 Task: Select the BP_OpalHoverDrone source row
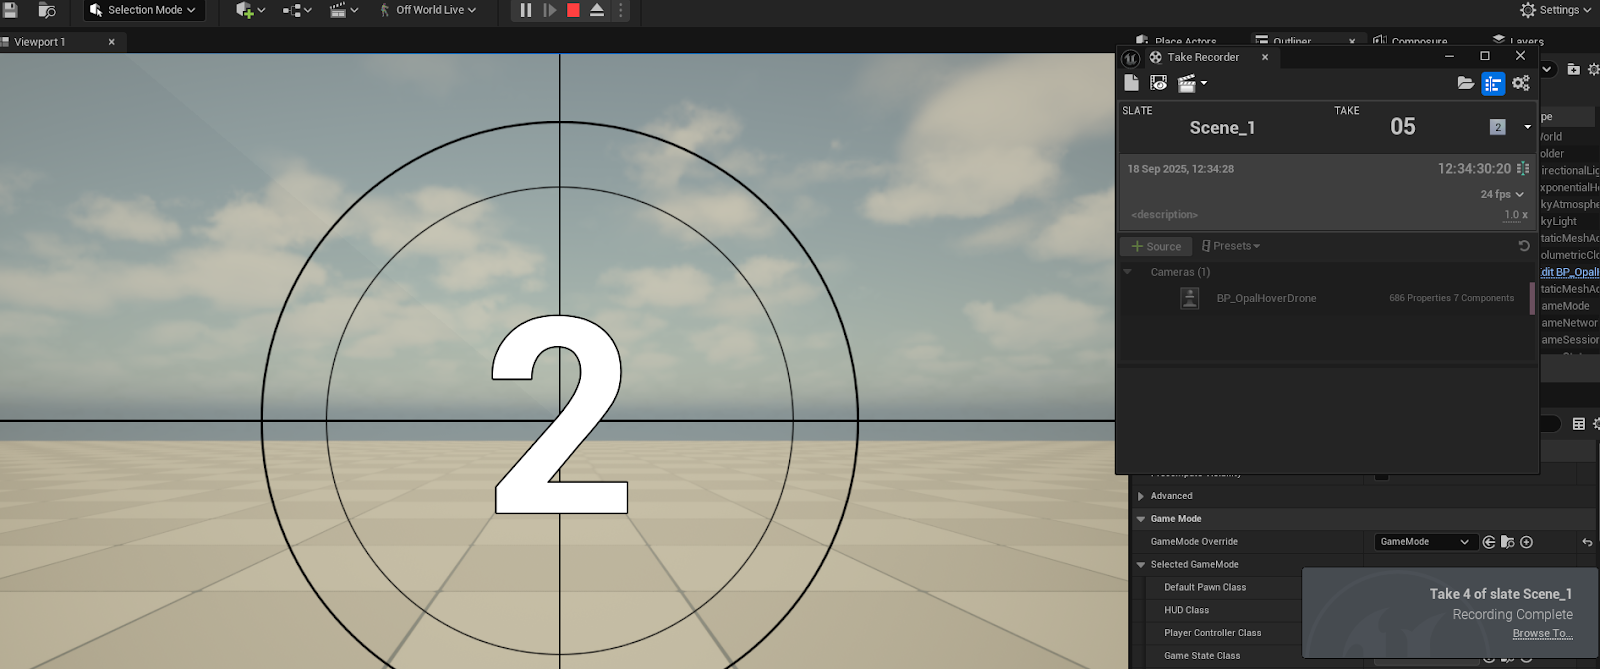pyautogui.click(x=1326, y=298)
